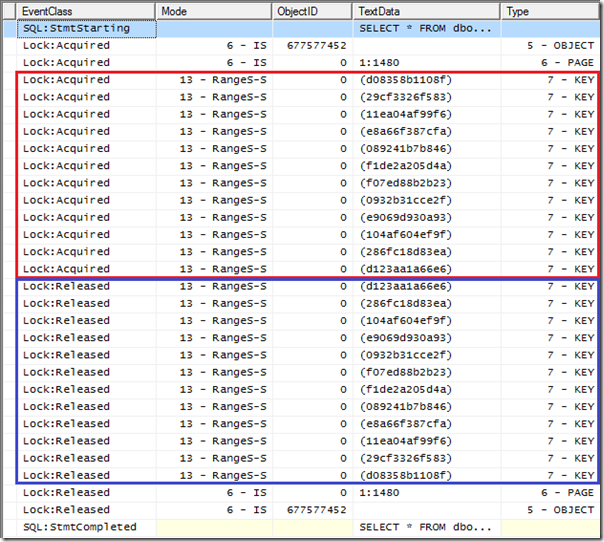Click ObjectID 677577452 in the Lock:Released row
Image resolution: width=604 pixels, height=542 pixels.
[317, 510]
